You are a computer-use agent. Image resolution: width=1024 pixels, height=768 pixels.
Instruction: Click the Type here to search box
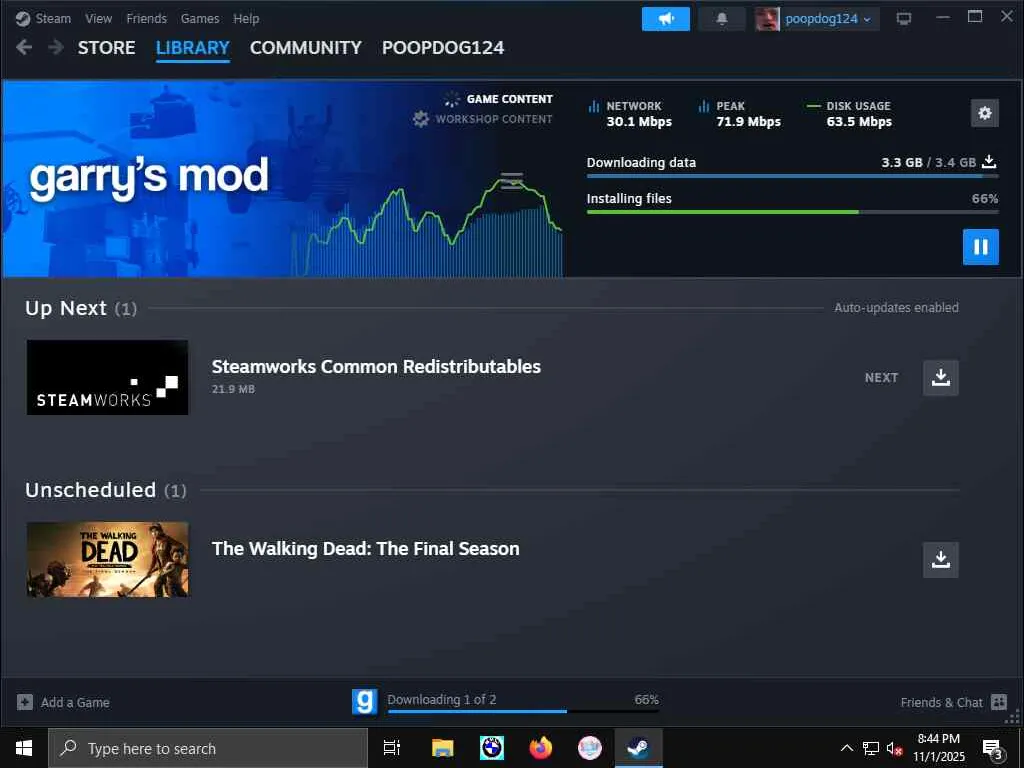(208, 748)
